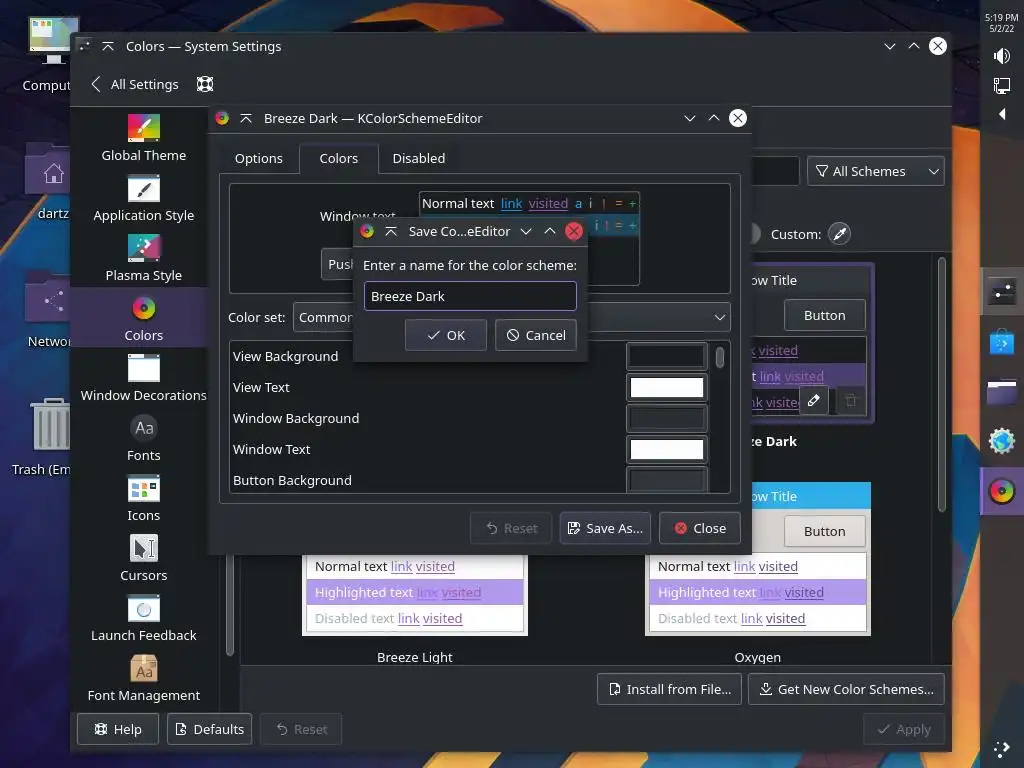Click the arrow expander in system panel
1024x768 pixels.
click(x=1002, y=114)
